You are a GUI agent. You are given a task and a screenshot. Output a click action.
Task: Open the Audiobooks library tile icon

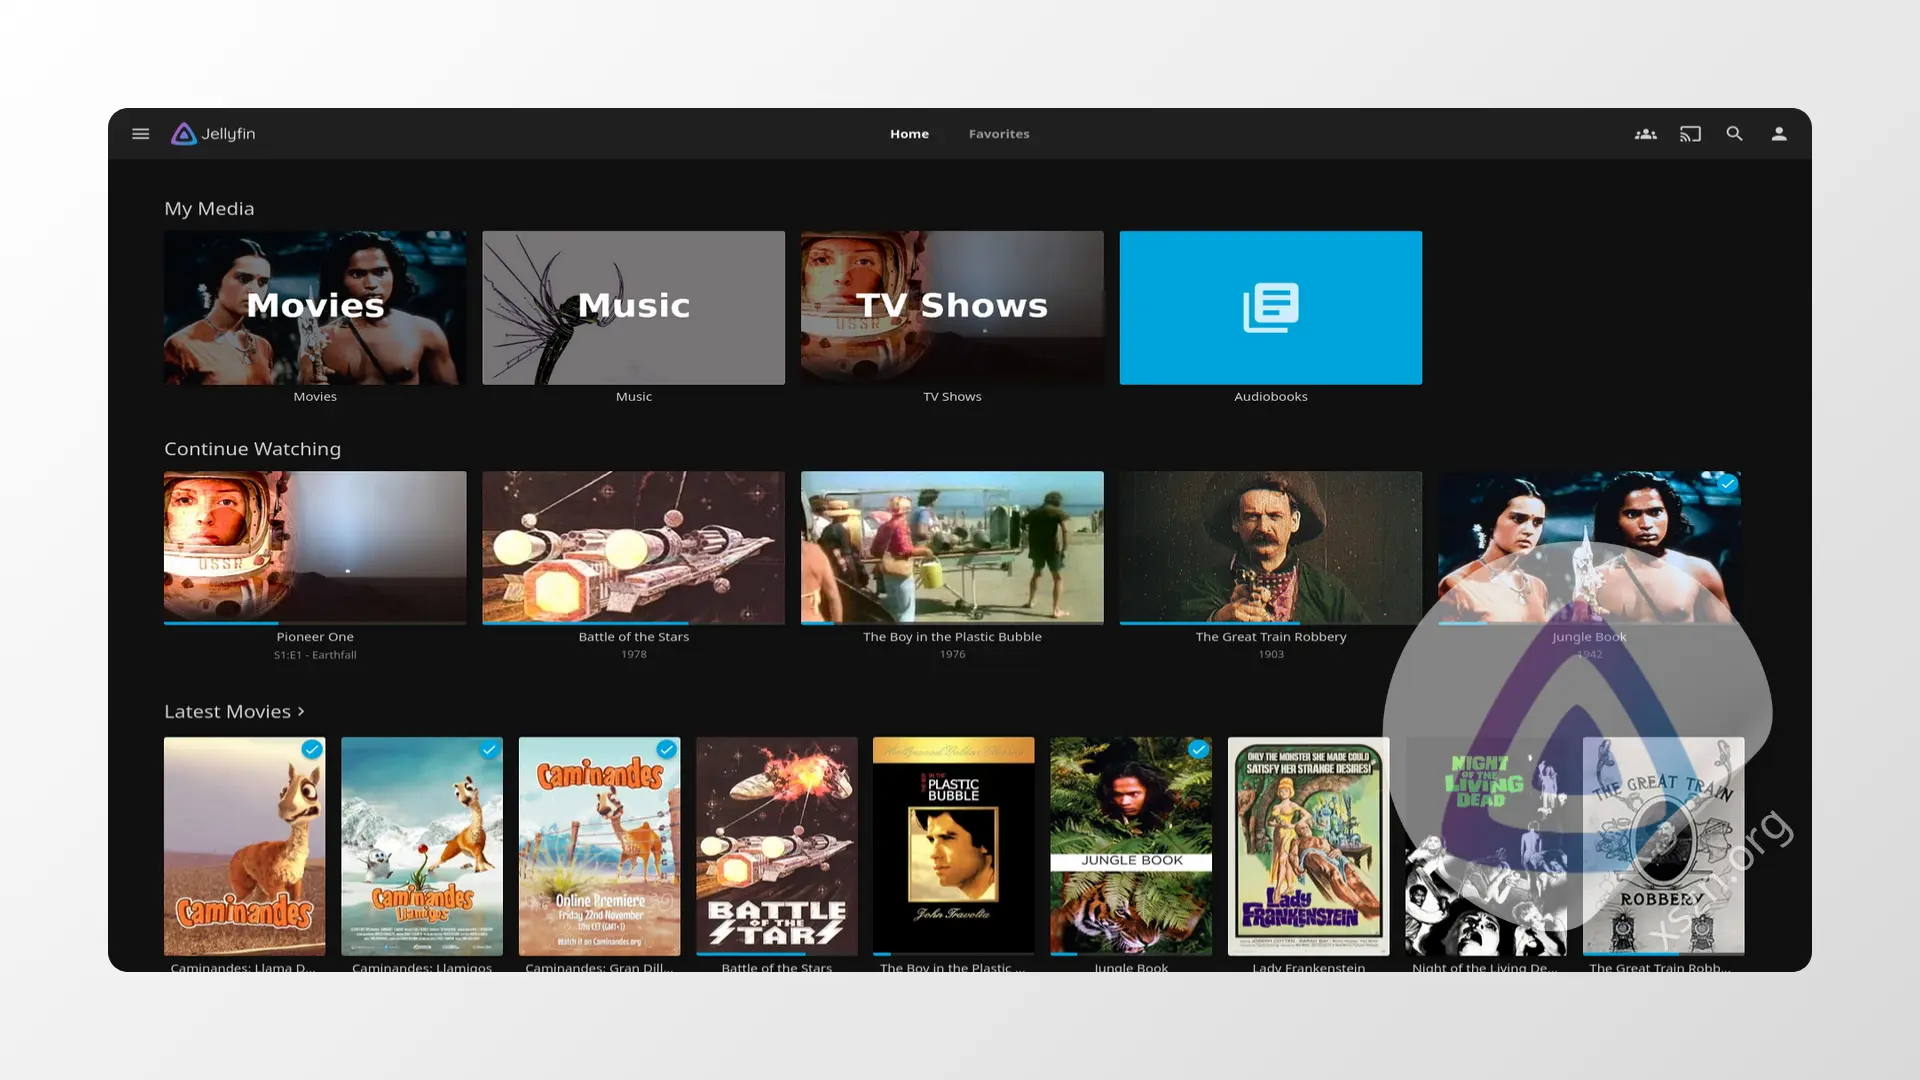[1271, 308]
